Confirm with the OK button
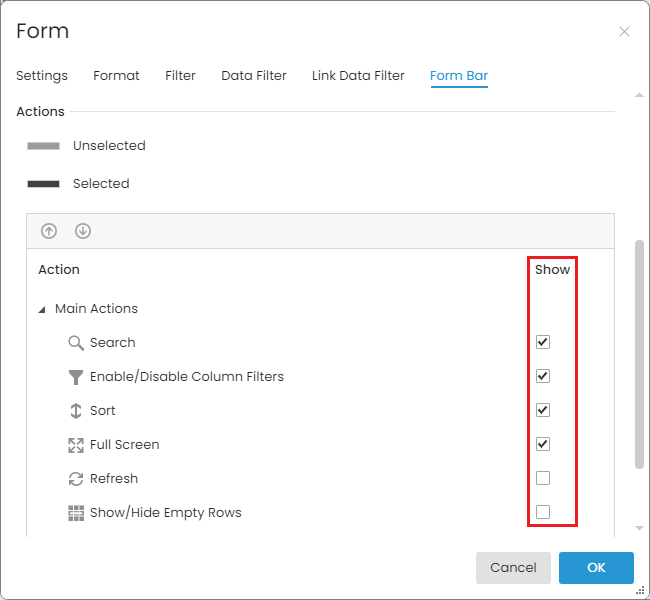 pos(596,568)
